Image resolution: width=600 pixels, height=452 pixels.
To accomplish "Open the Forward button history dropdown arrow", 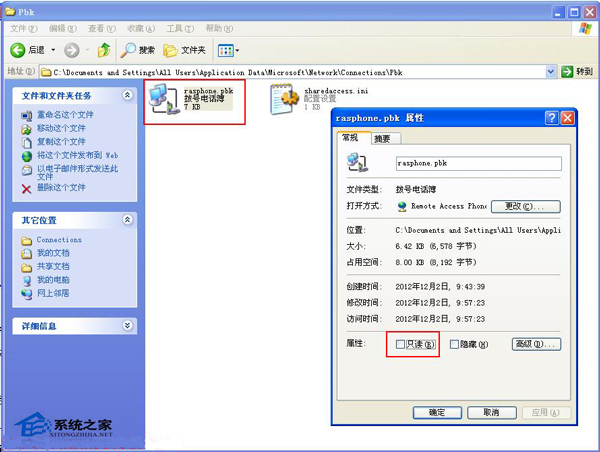I will (87, 50).
